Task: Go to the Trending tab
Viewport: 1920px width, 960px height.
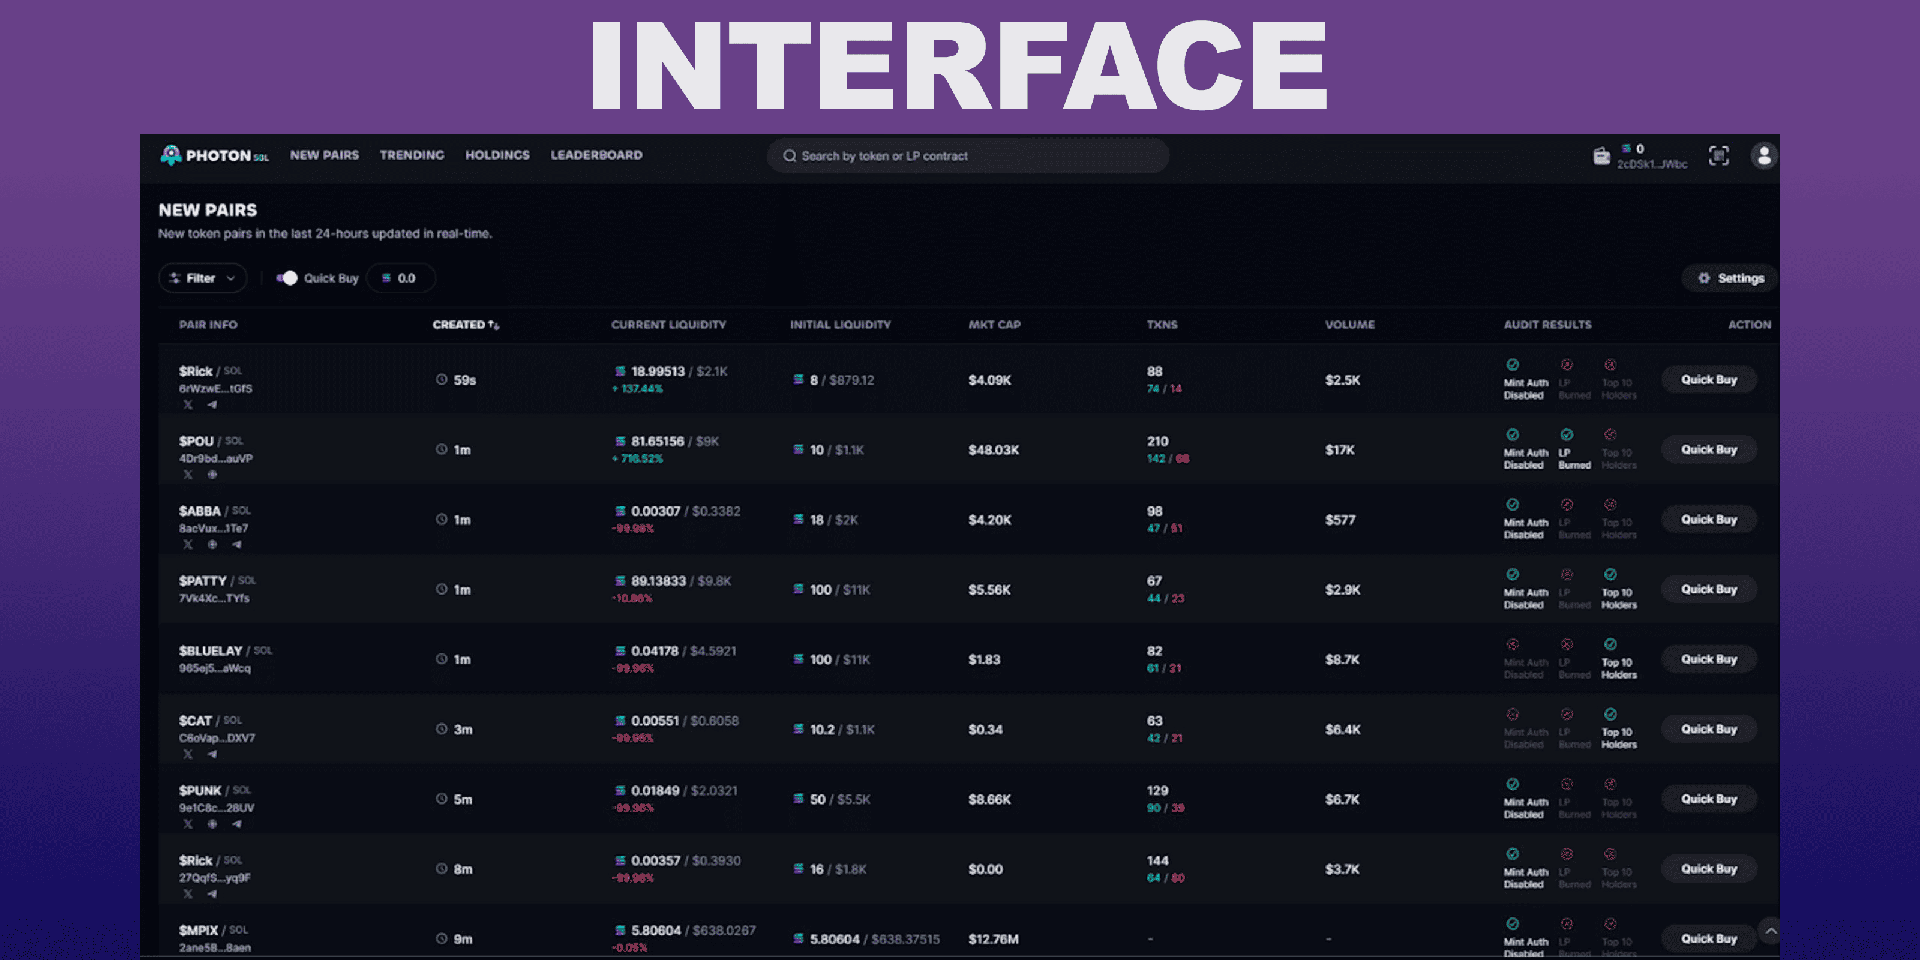Action: point(411,155)
